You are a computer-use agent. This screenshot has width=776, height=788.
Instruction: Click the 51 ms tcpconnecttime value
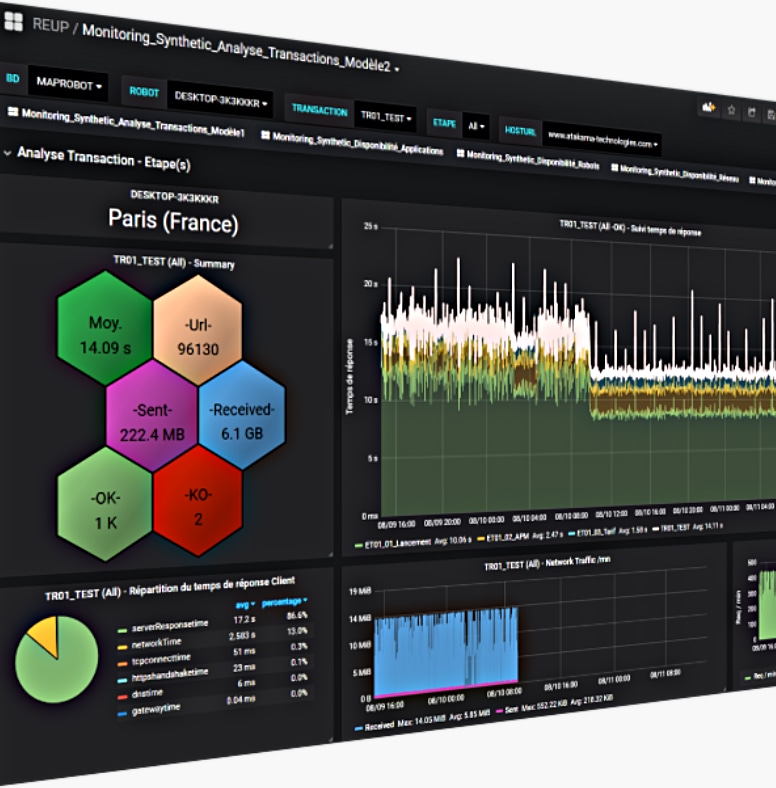coord(244,652)
